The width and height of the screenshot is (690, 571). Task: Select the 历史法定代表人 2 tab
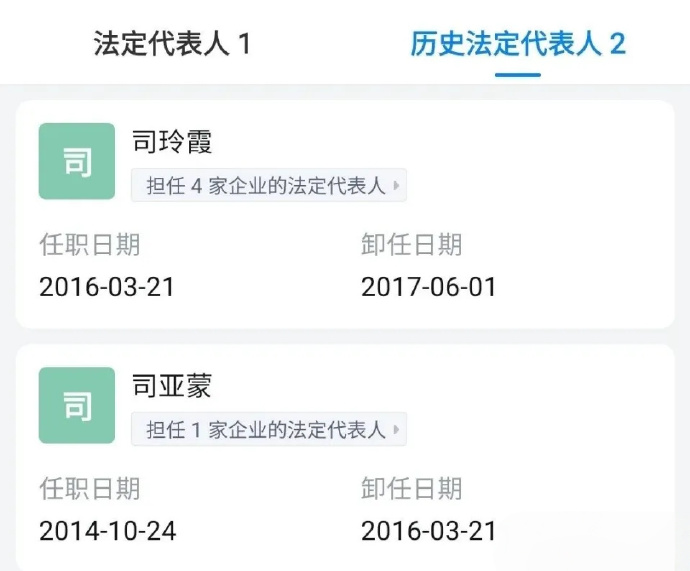[x=517, y=44]
